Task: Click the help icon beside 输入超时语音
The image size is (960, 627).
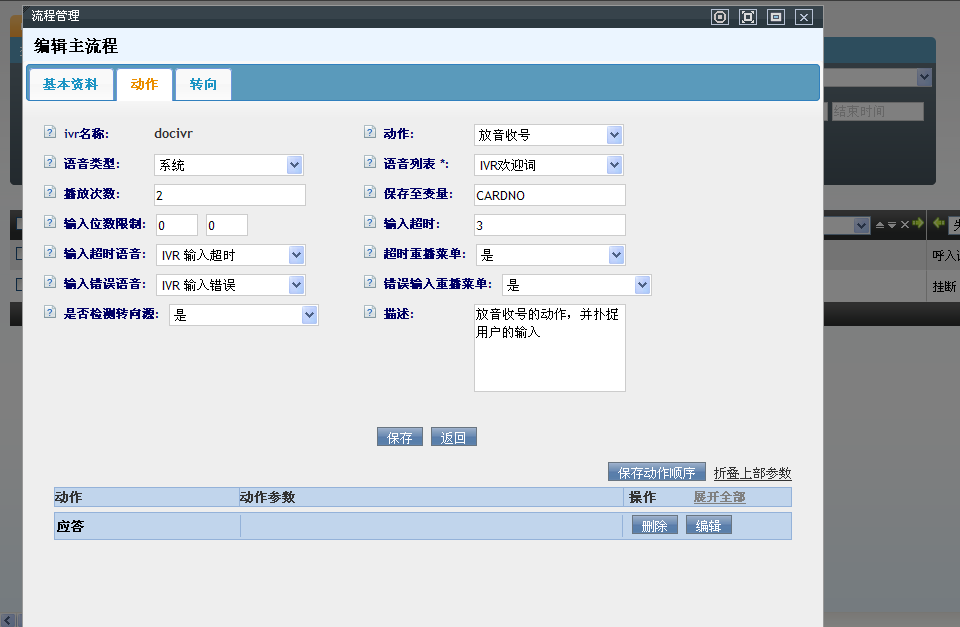Action: pyautogui.click(x=50, y=254)
